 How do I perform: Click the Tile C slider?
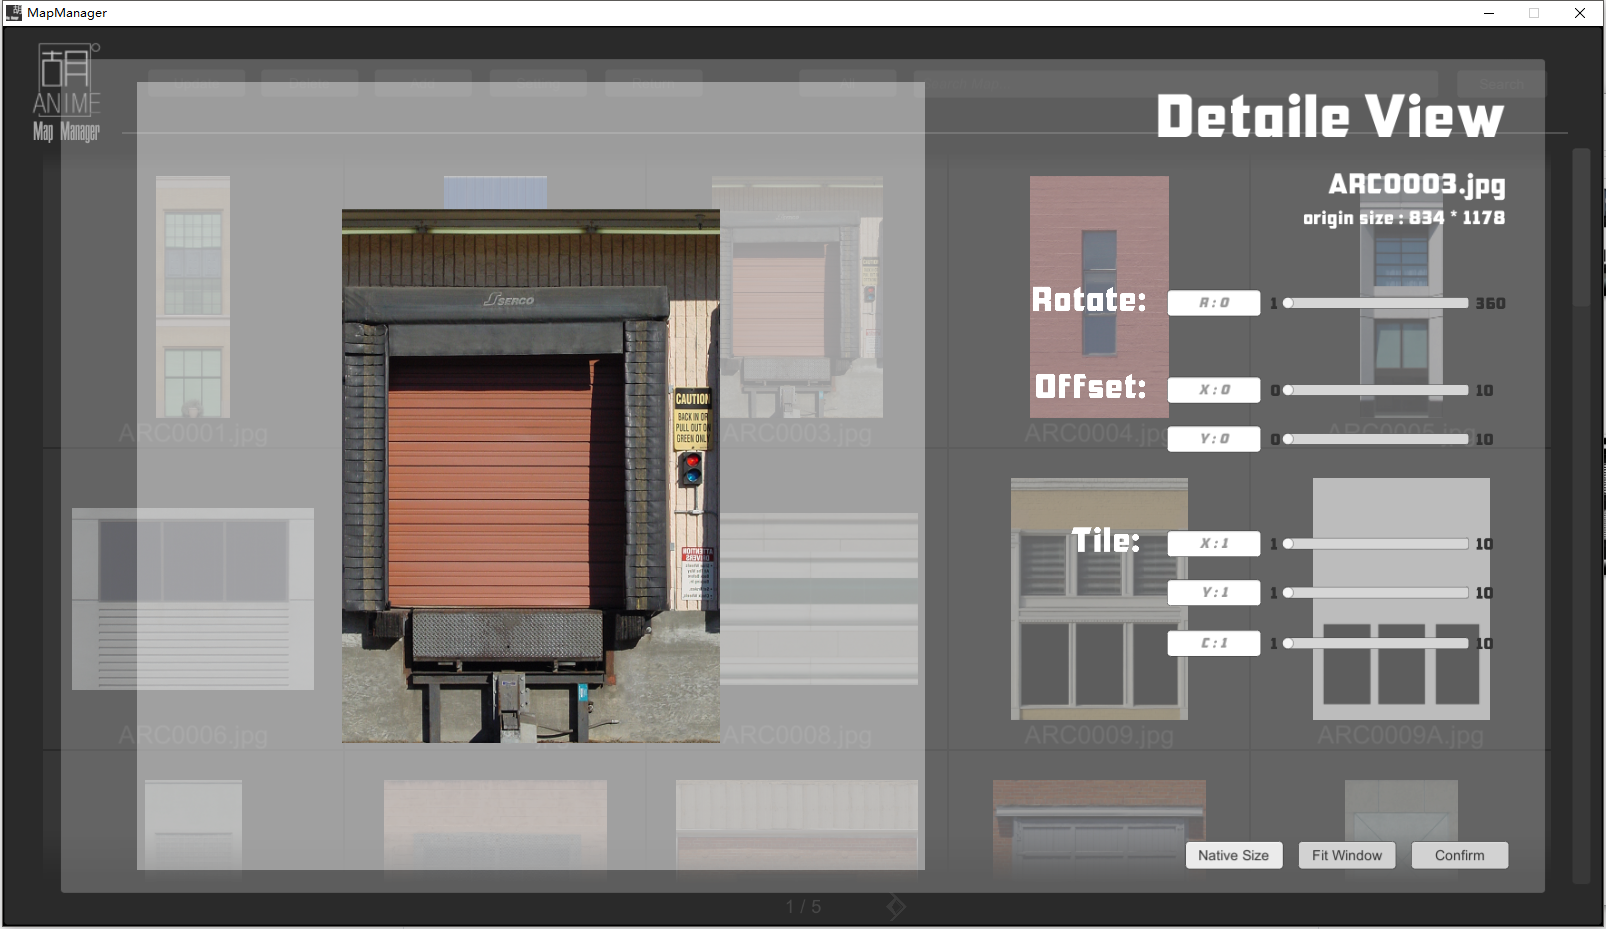pyautogui.click(x=1376, y=643)
